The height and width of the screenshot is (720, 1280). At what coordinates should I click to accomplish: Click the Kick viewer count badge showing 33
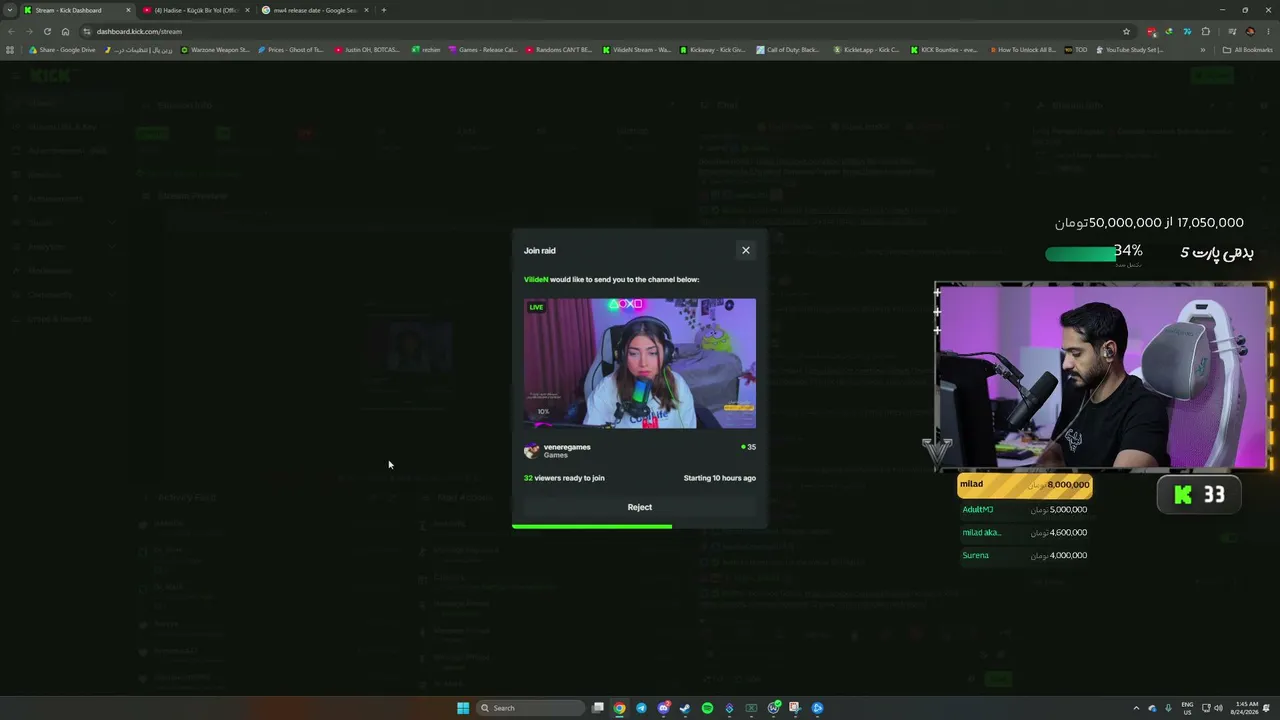1199,494
